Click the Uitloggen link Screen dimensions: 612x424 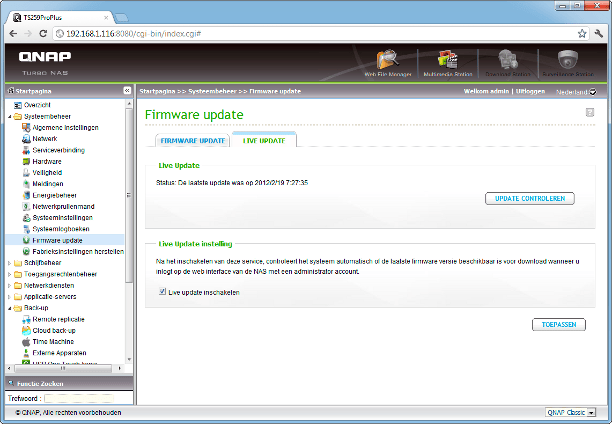[x=530, y=91]
